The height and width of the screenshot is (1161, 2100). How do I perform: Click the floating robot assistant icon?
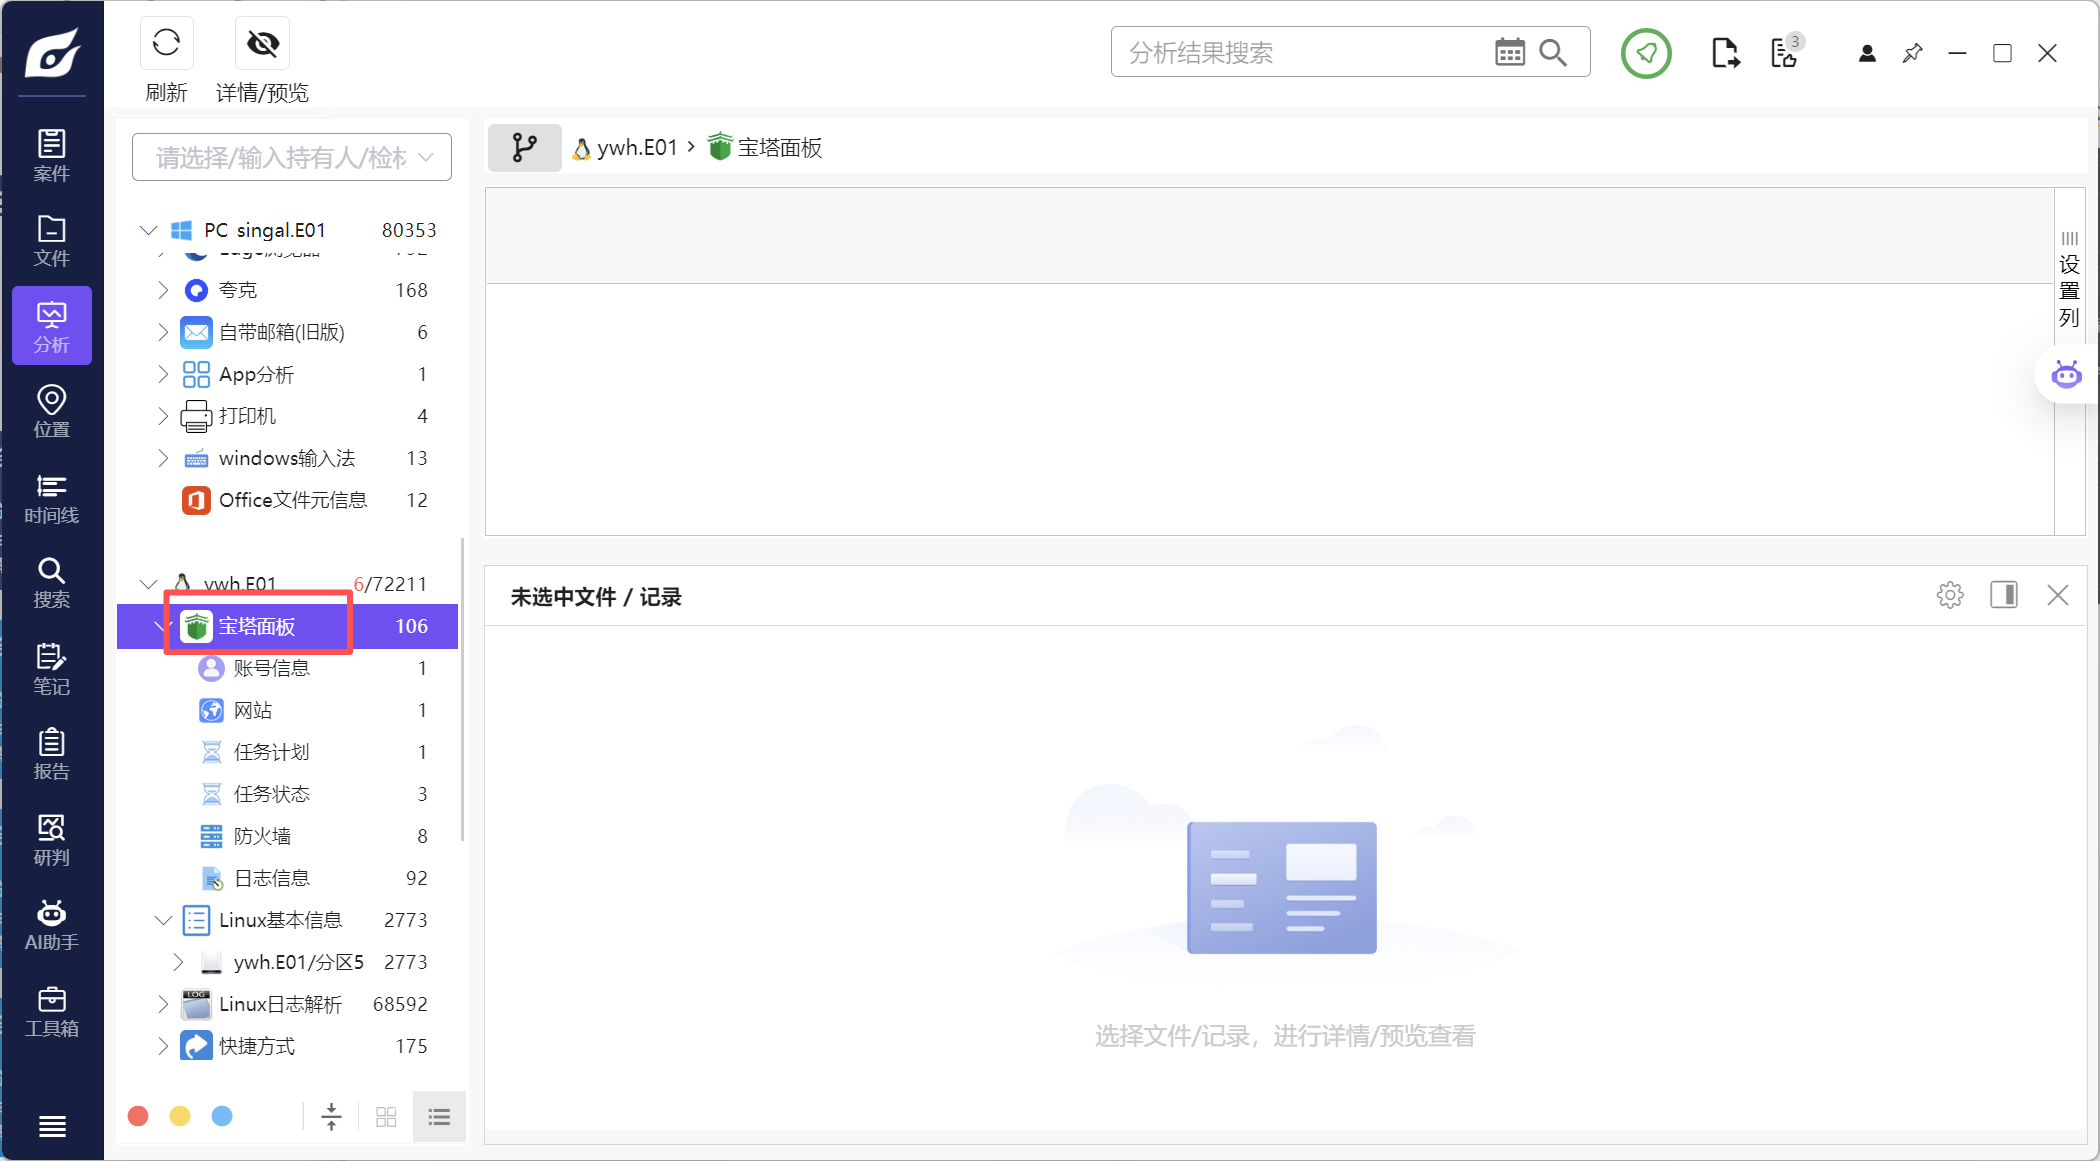(2066, 375)
